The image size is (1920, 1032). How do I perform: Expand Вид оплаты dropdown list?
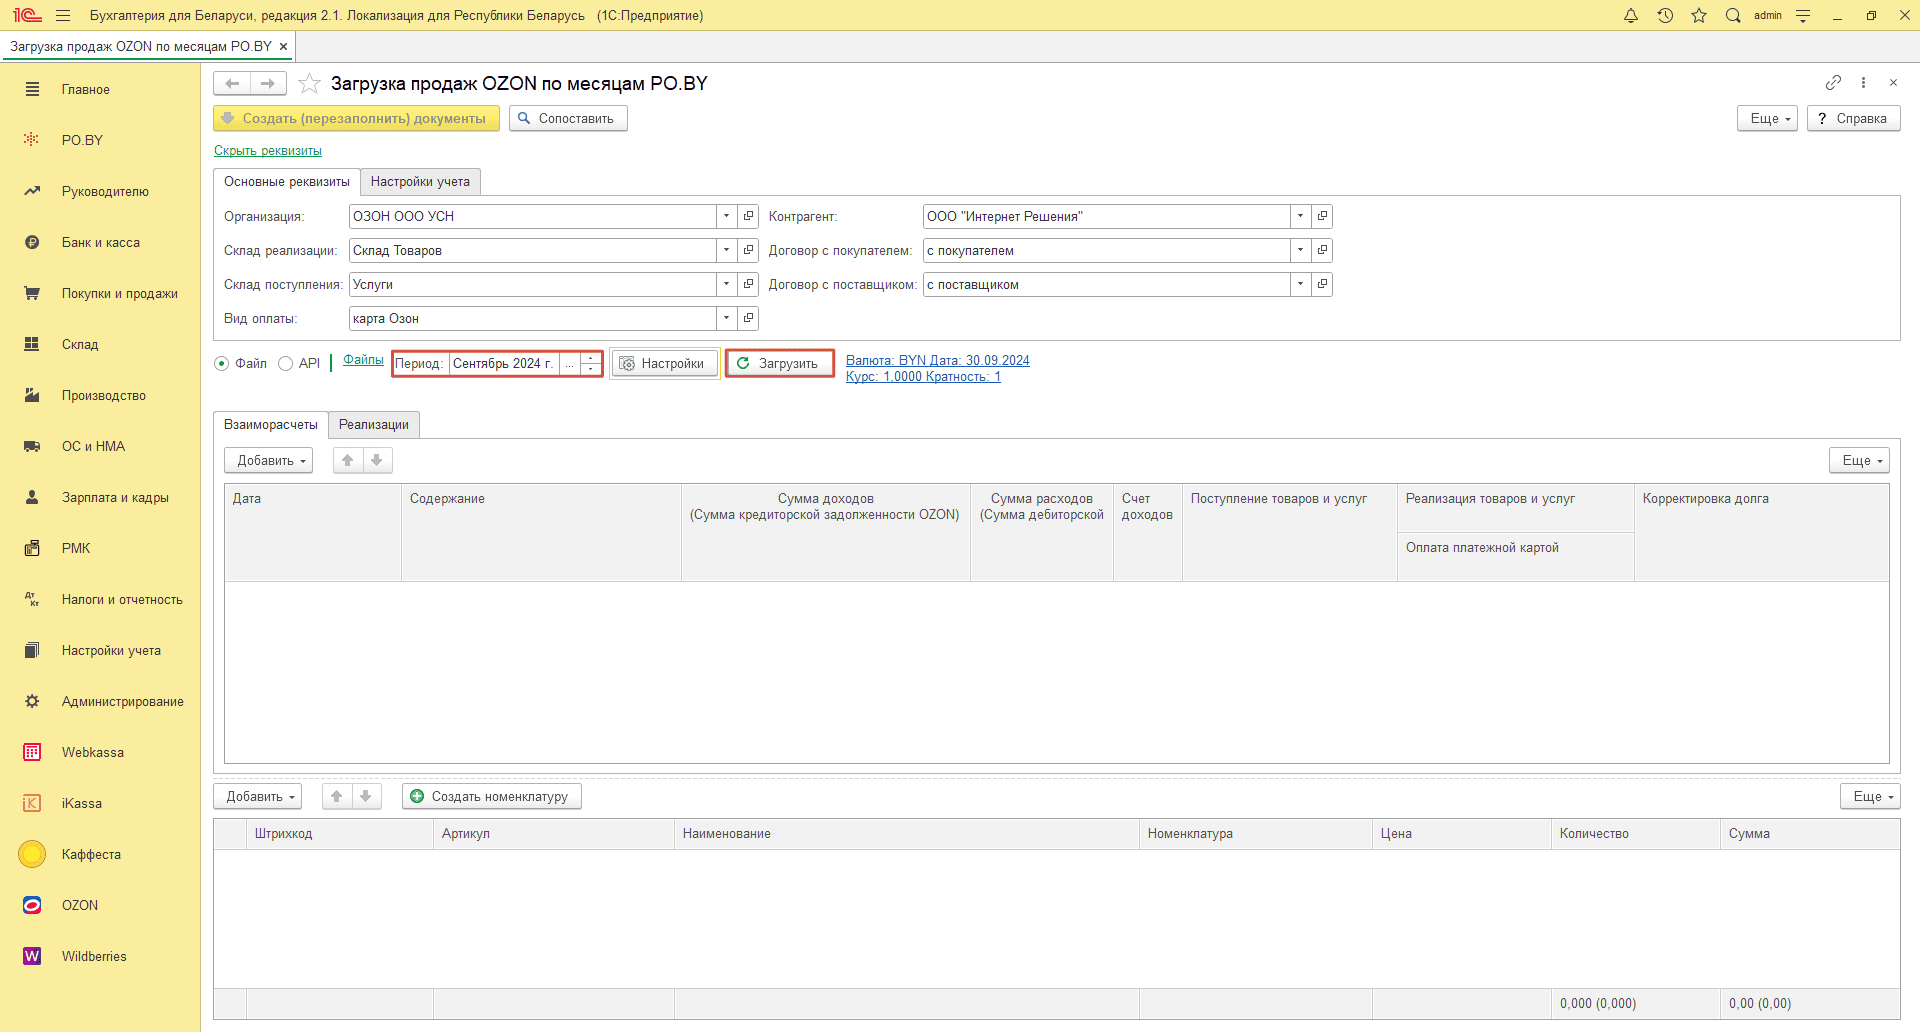point(727,318)
